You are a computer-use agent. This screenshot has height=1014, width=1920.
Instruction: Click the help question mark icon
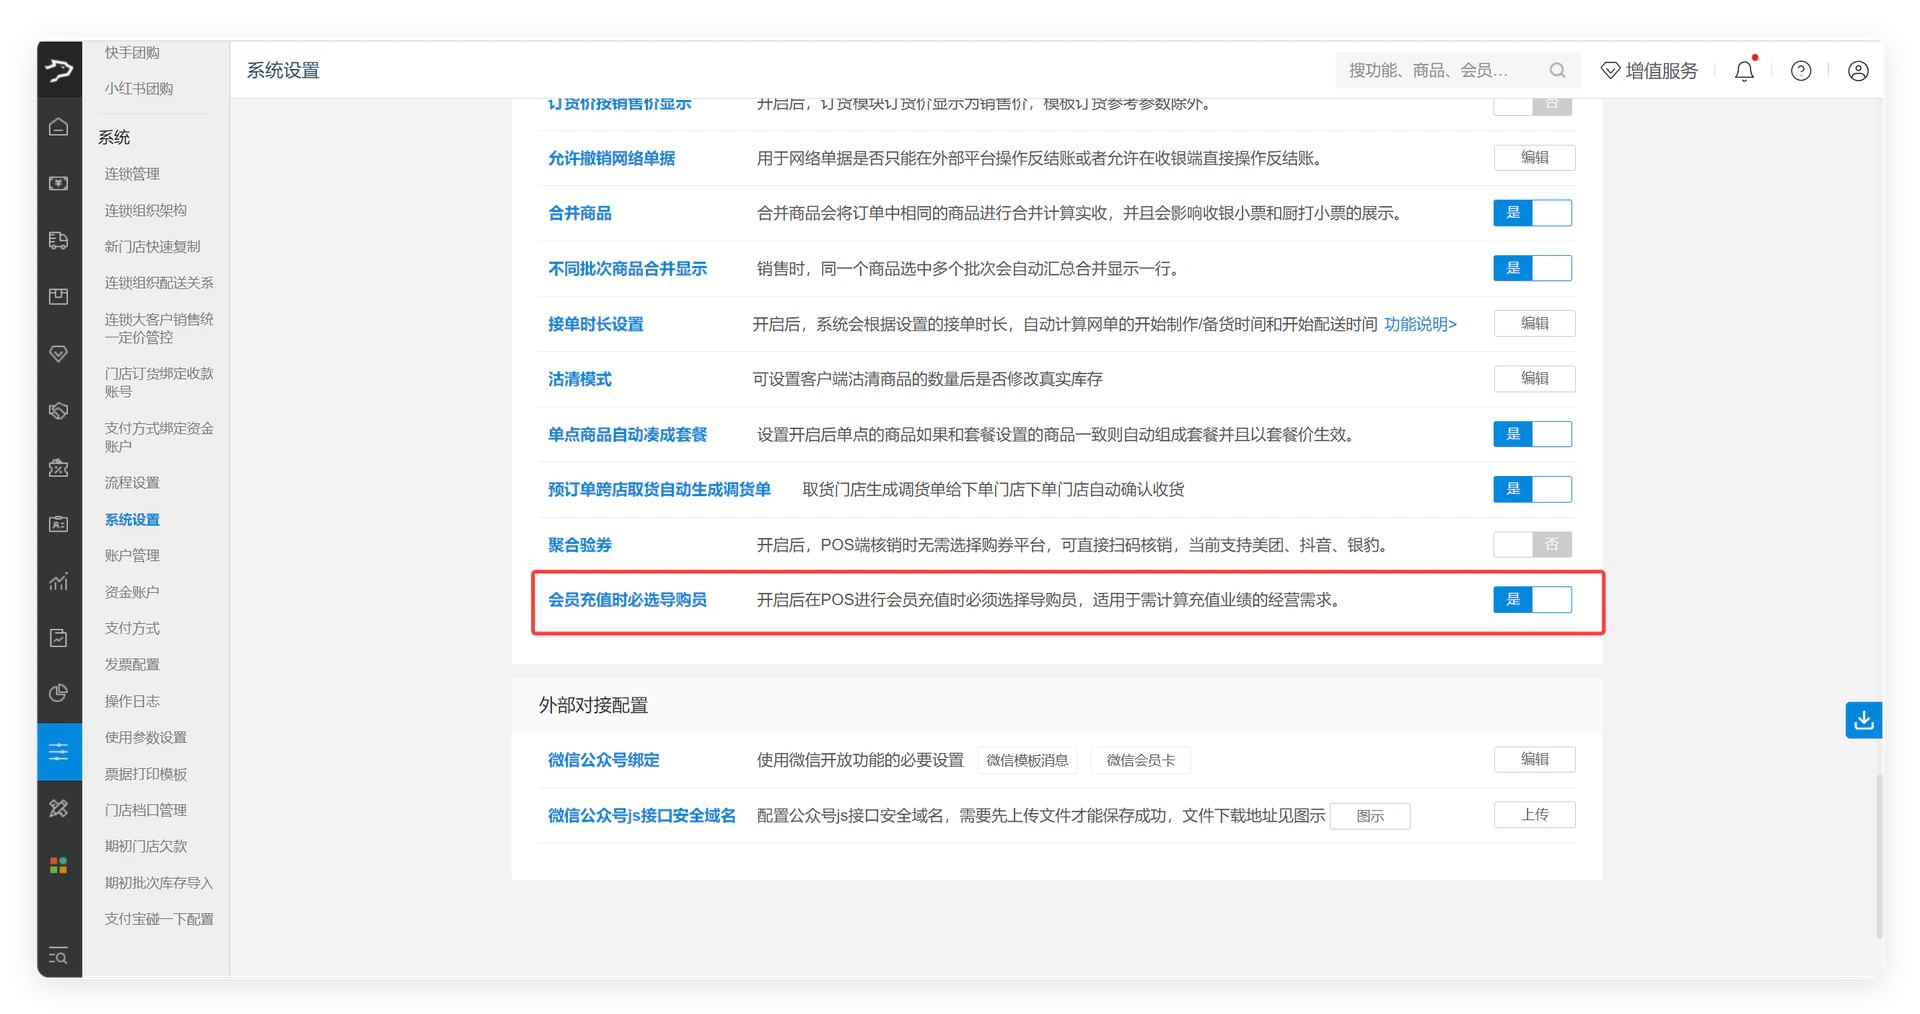click(x=1801, y=71)
